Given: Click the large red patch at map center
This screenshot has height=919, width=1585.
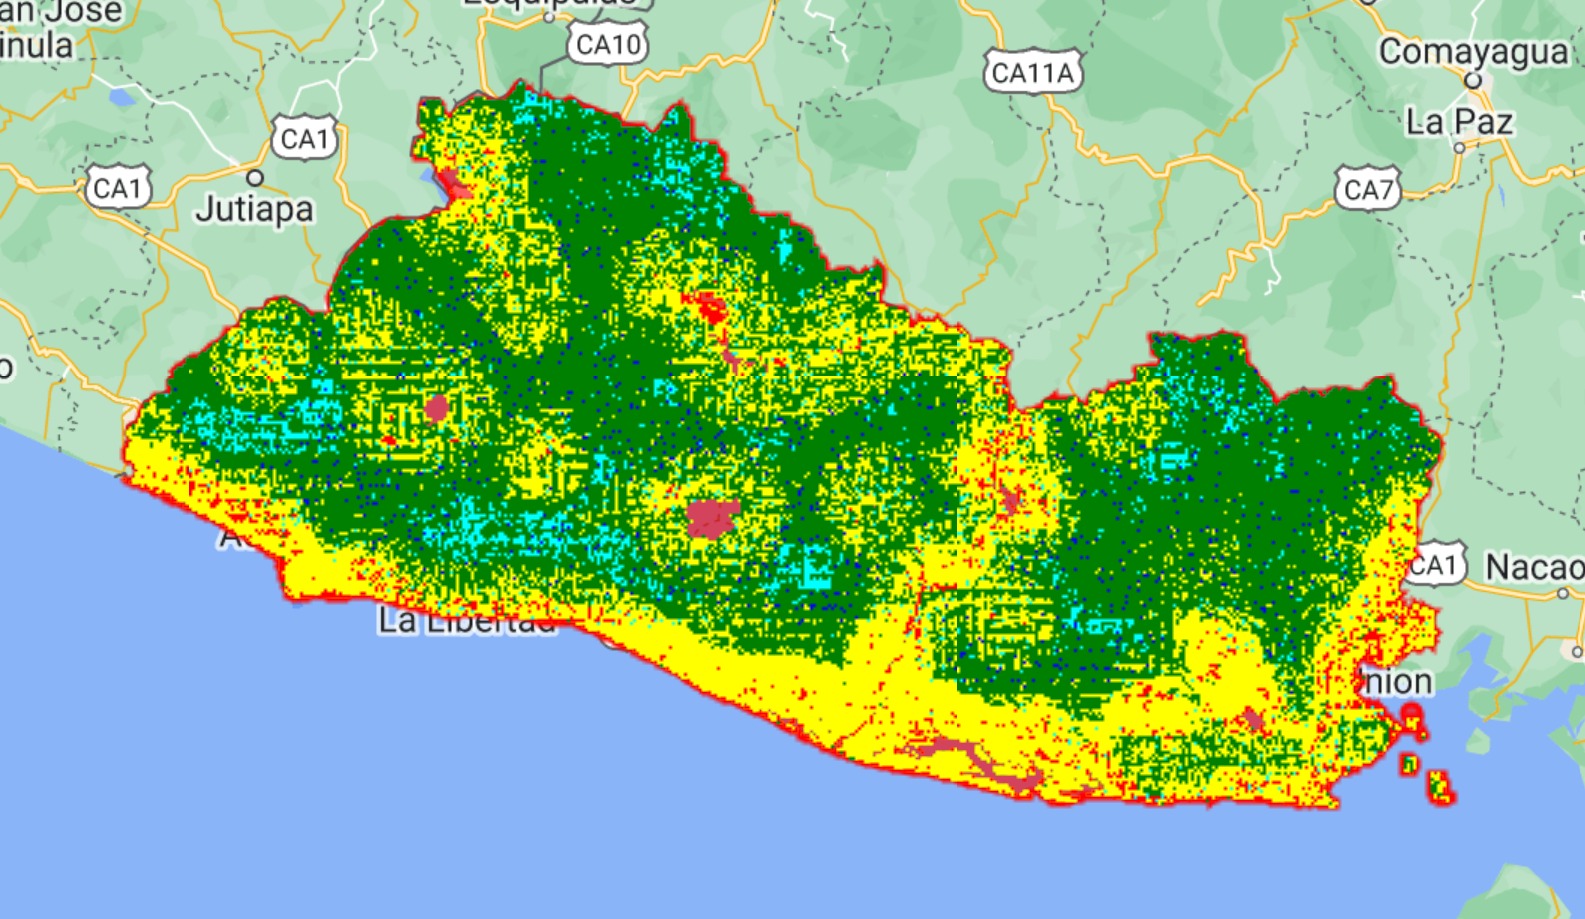Looking at the screenshot, I should coord(712,519).
